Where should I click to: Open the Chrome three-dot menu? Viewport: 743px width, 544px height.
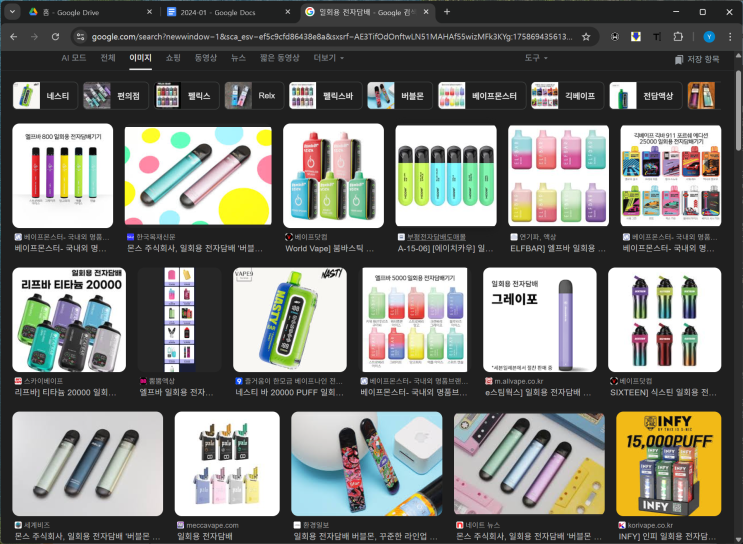pyautogui.click(x=730, y=37)
